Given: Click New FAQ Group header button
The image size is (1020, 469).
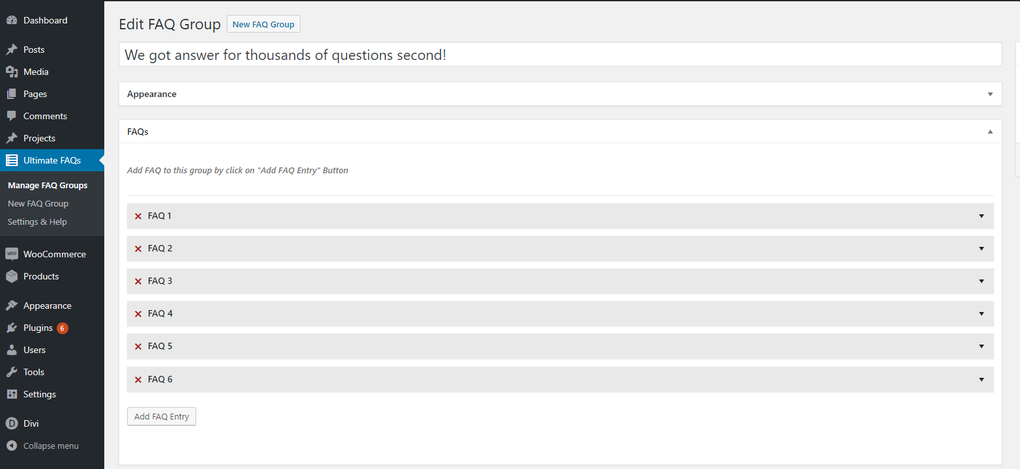Looking at the screenshot, I should click(263, 24).
